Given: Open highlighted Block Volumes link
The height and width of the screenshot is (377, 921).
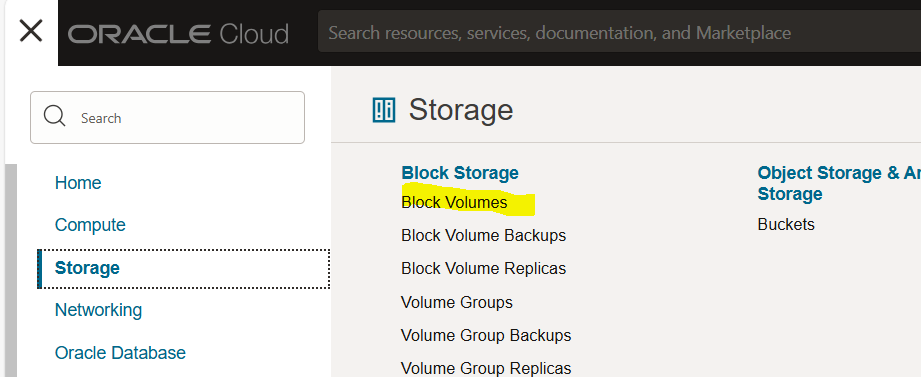Looking at the screenshot, I should 454,202.
